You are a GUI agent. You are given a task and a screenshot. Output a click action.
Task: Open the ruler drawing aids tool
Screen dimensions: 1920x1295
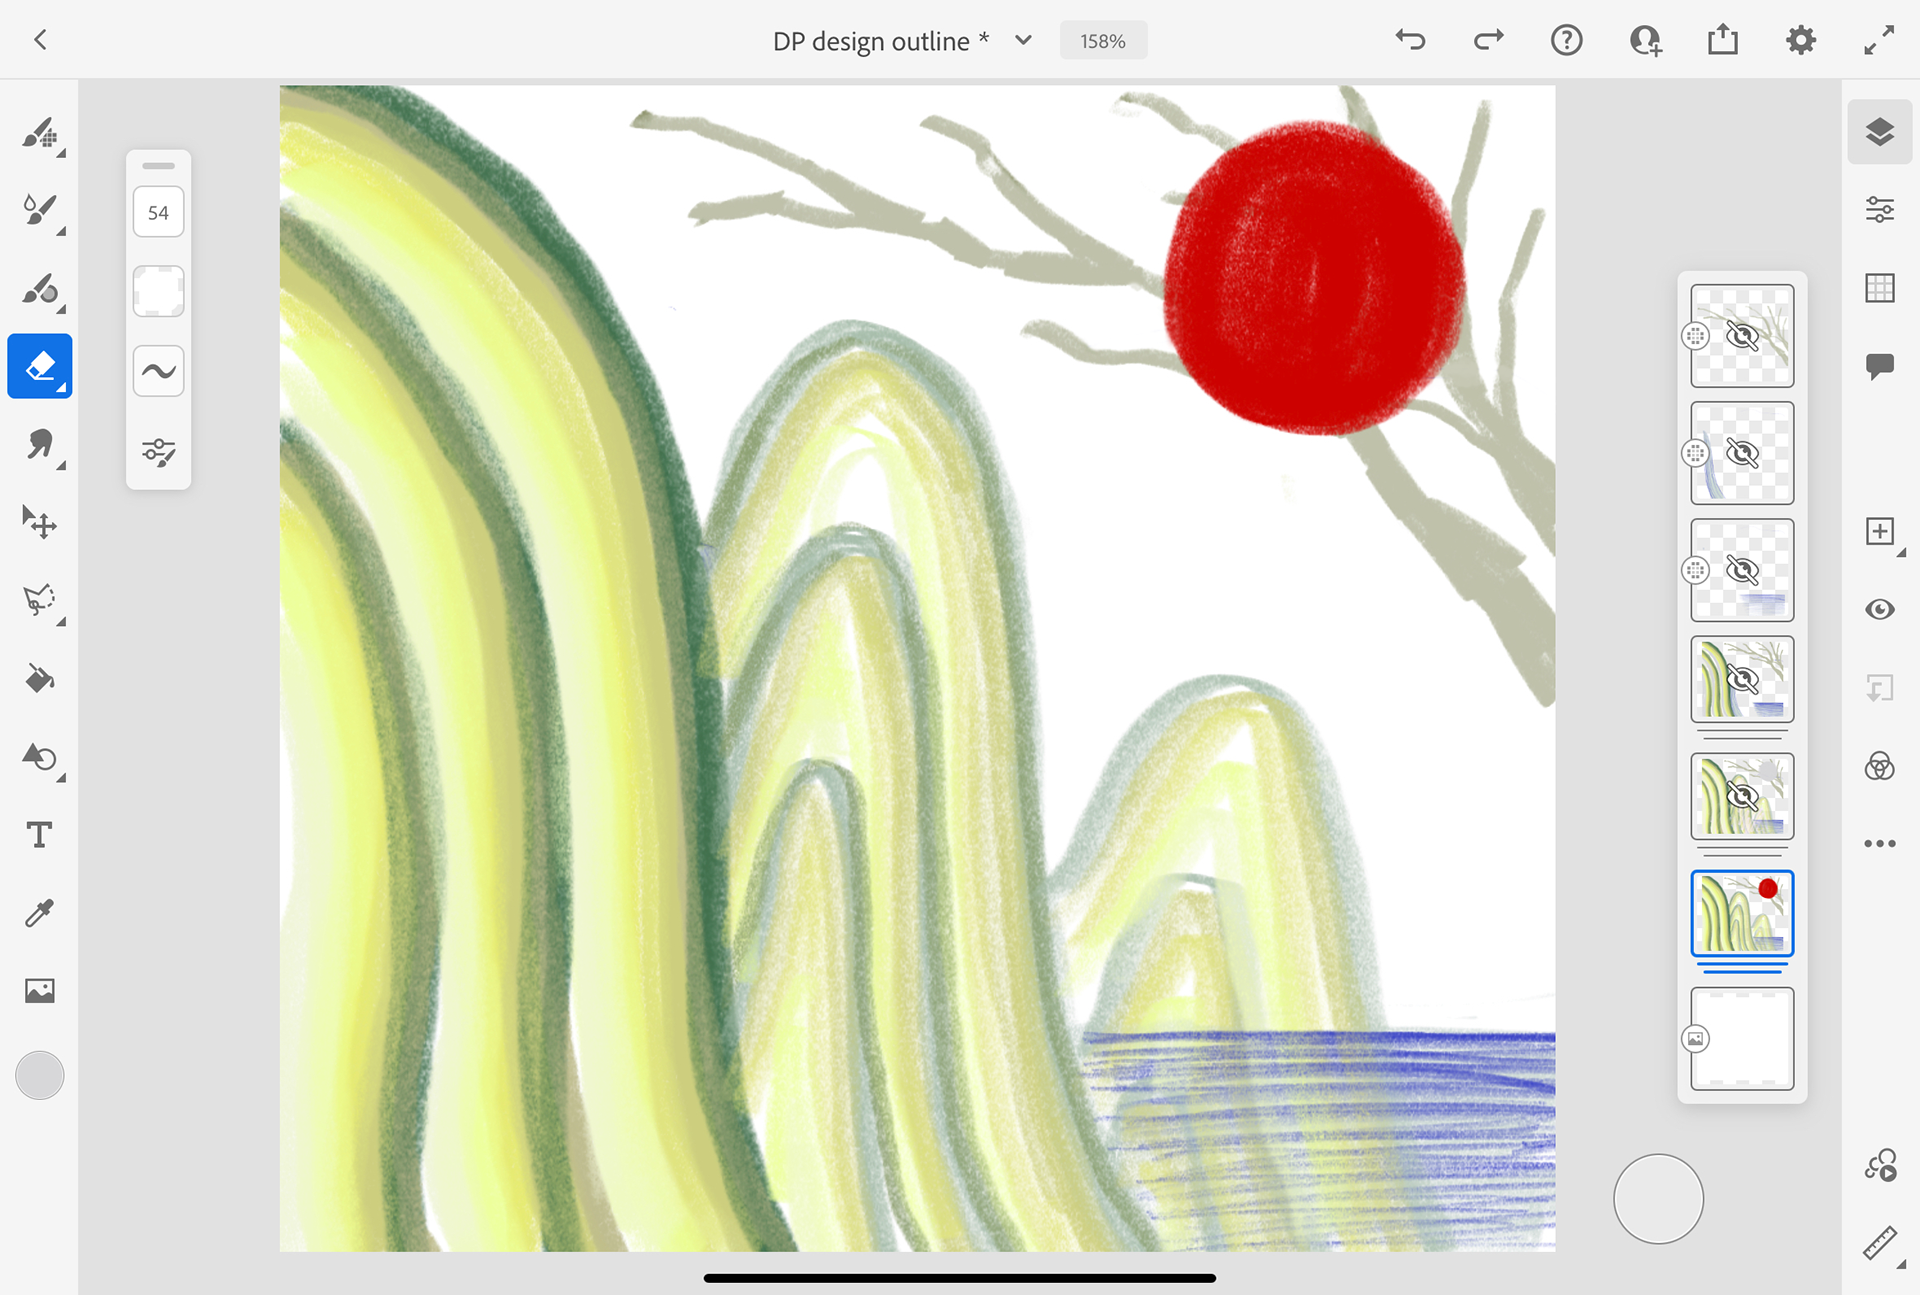[1880, 1243]
